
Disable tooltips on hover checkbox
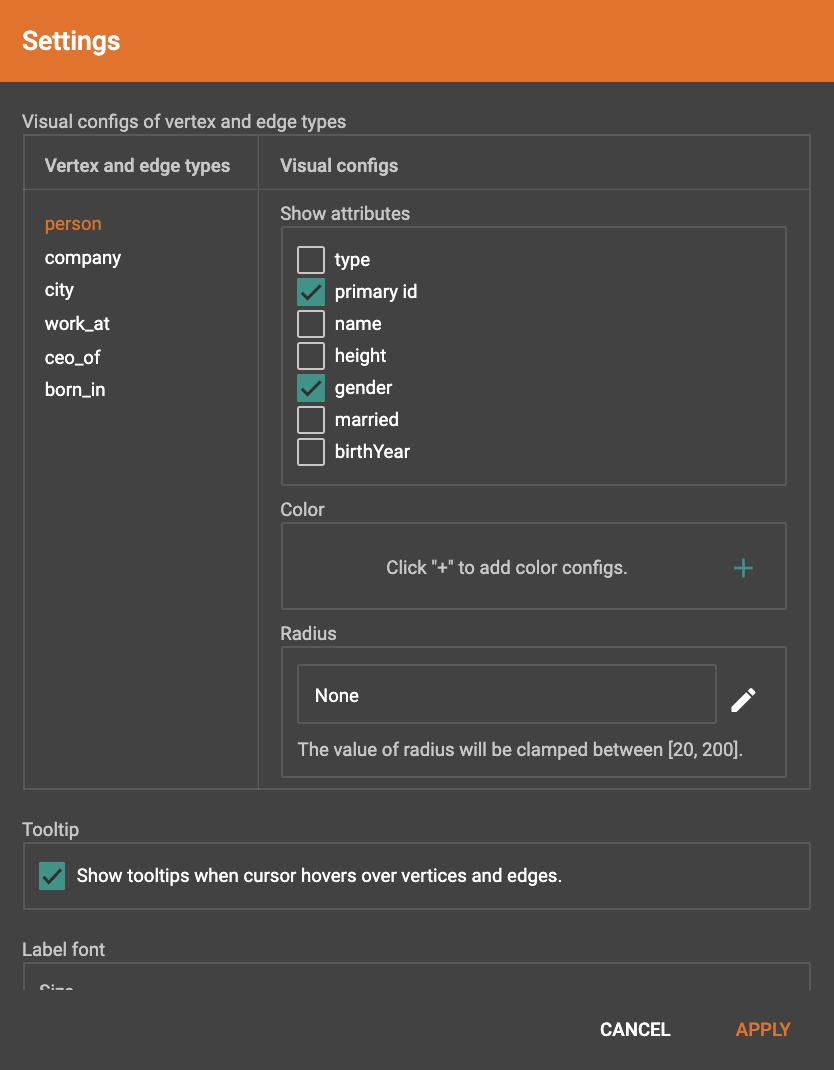[x=52, y=876]
